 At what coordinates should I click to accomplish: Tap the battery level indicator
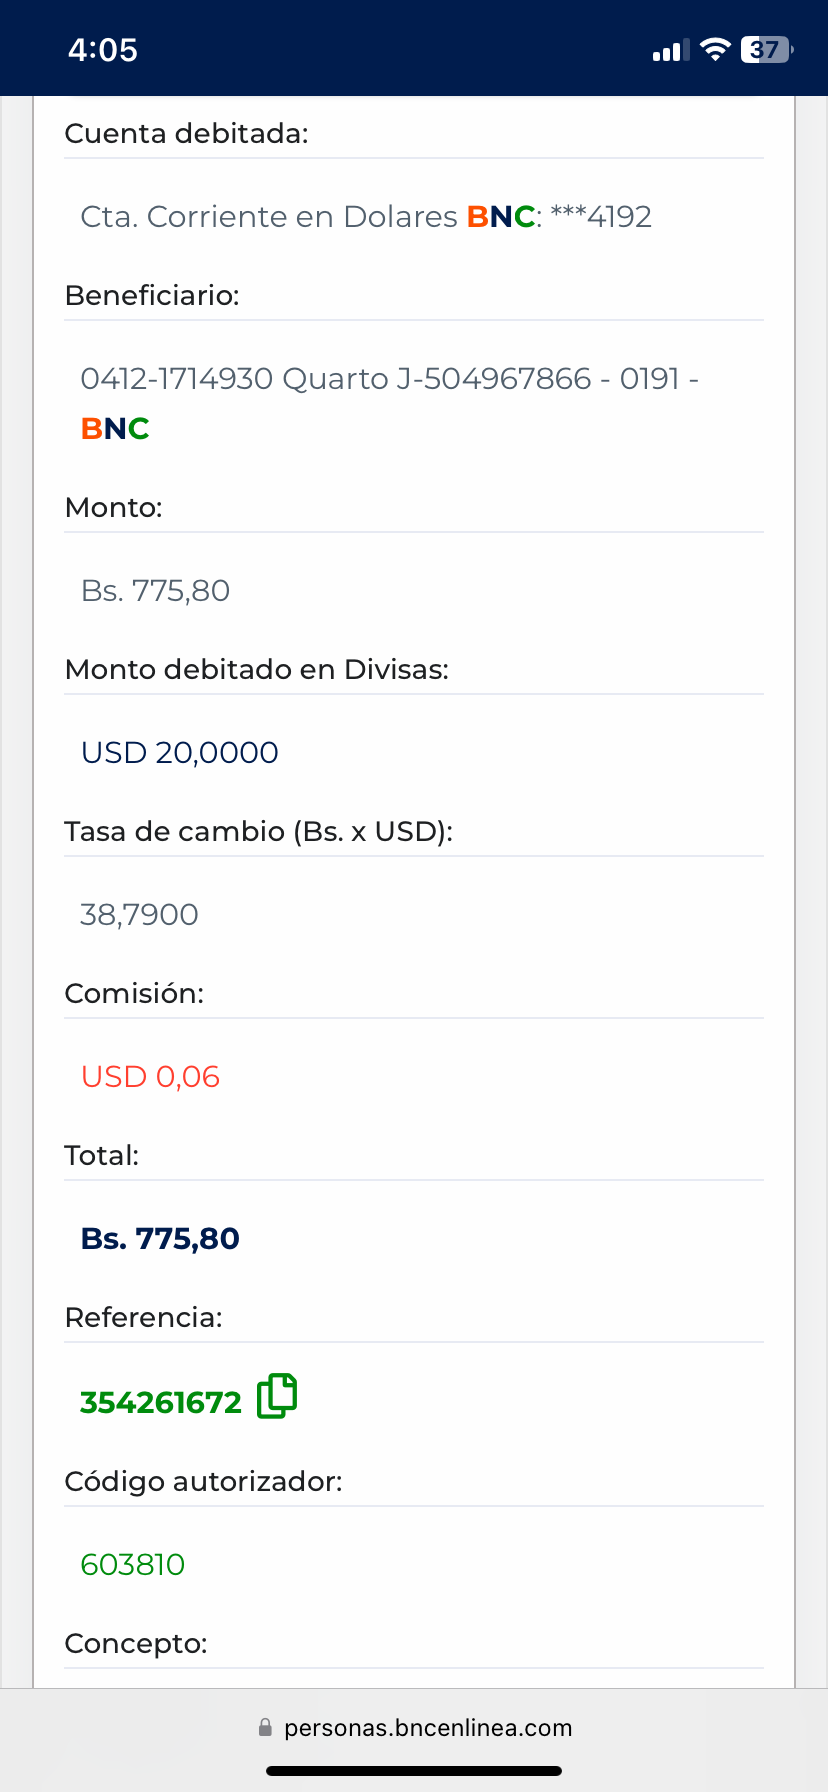coord(765,49)
